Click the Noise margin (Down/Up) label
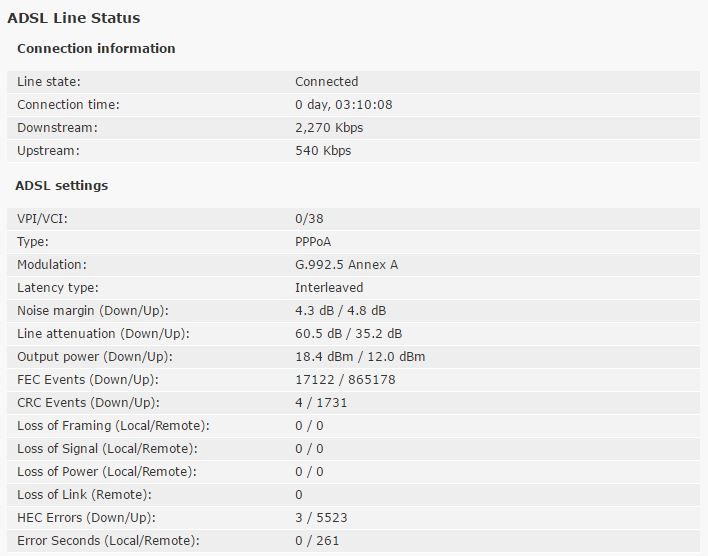The width and height of the screenshot is (708, 556). (x=93, y=311)
